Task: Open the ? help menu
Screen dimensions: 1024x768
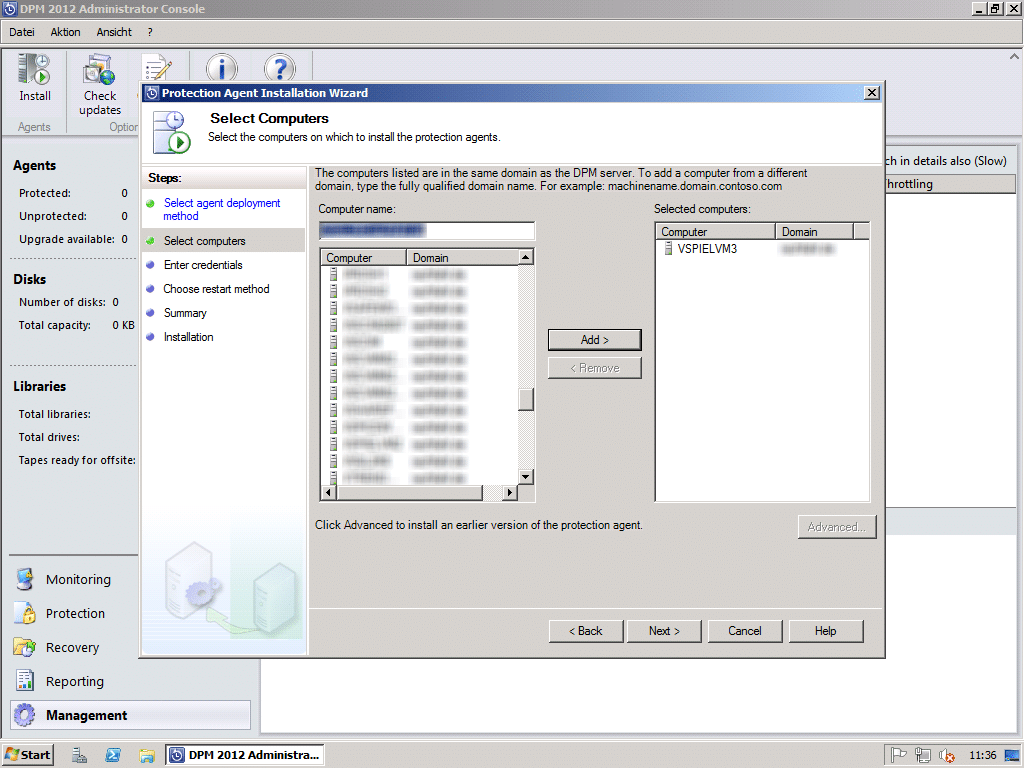Action: tap(150, 32)
